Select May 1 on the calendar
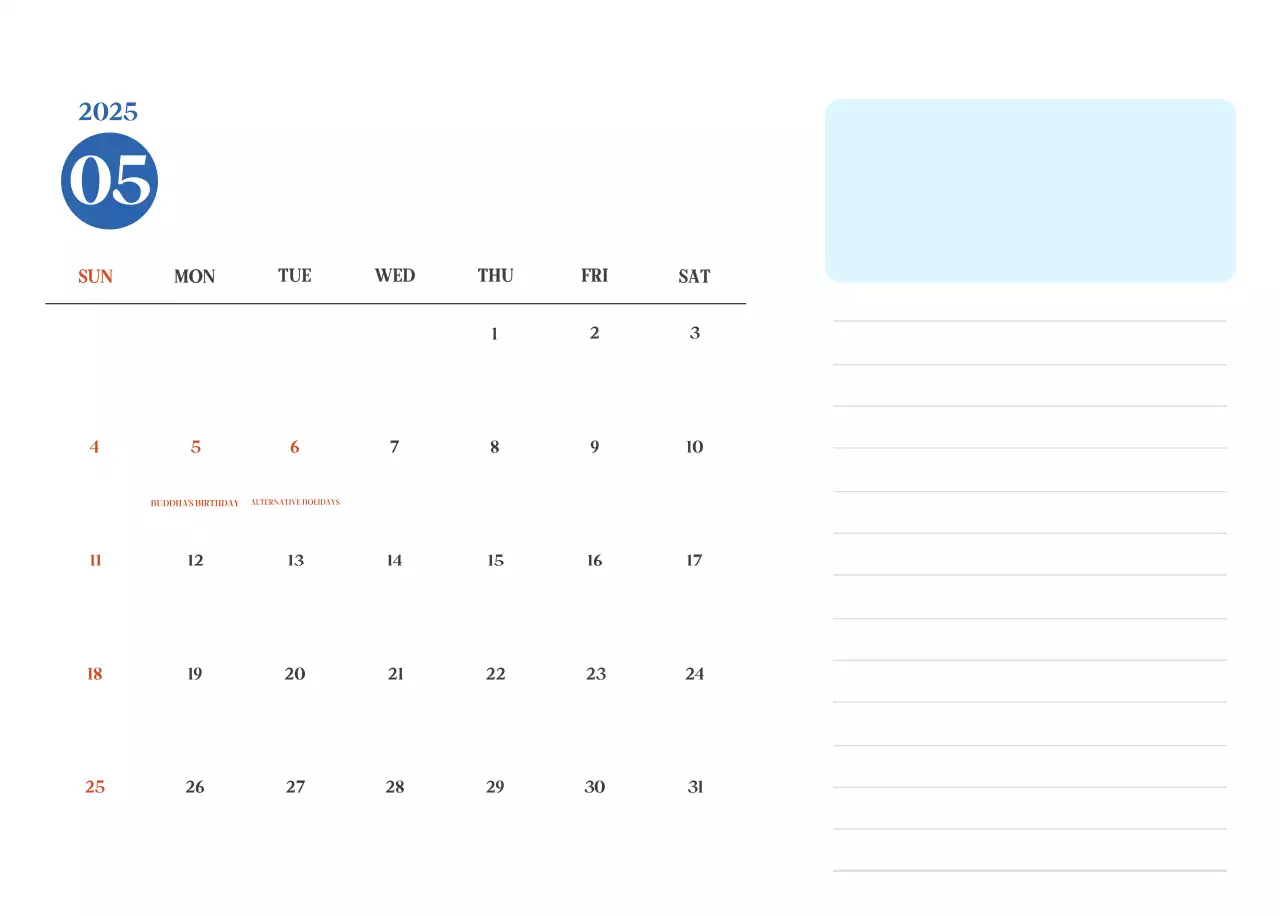This screenshot has width=1280, height=916. pyautogui.click(x=494, y=333)
